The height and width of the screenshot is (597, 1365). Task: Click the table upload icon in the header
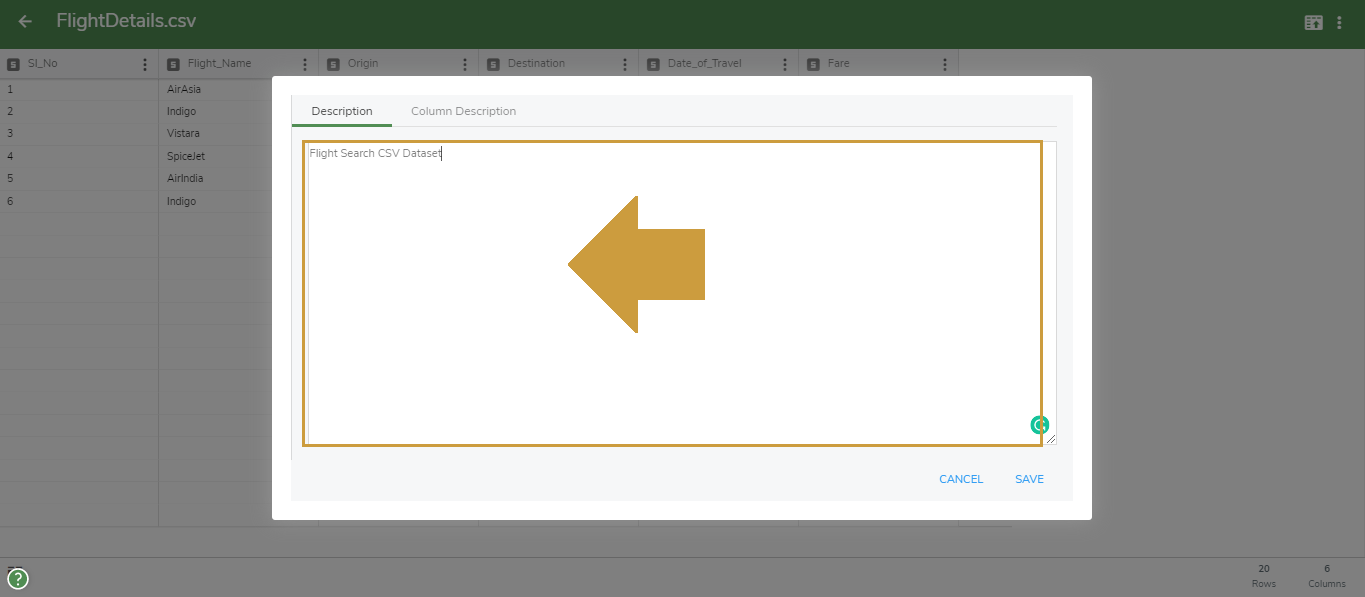1313,21
